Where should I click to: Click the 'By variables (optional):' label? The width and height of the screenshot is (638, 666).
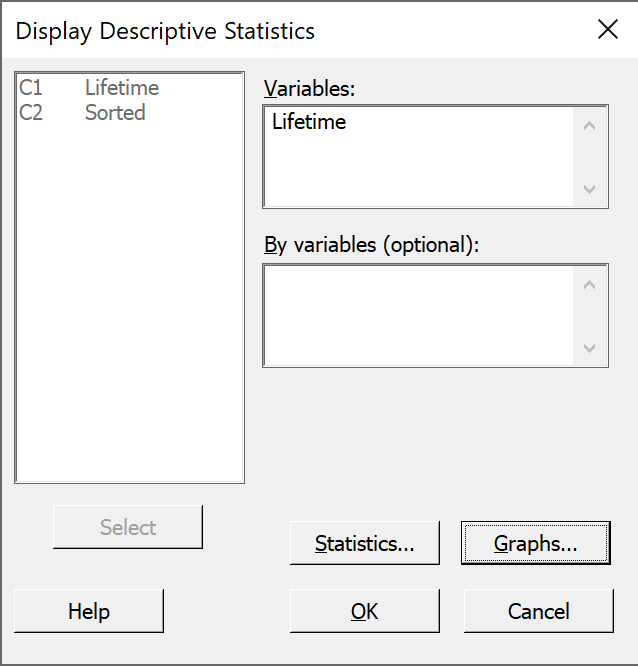point(371,245)
